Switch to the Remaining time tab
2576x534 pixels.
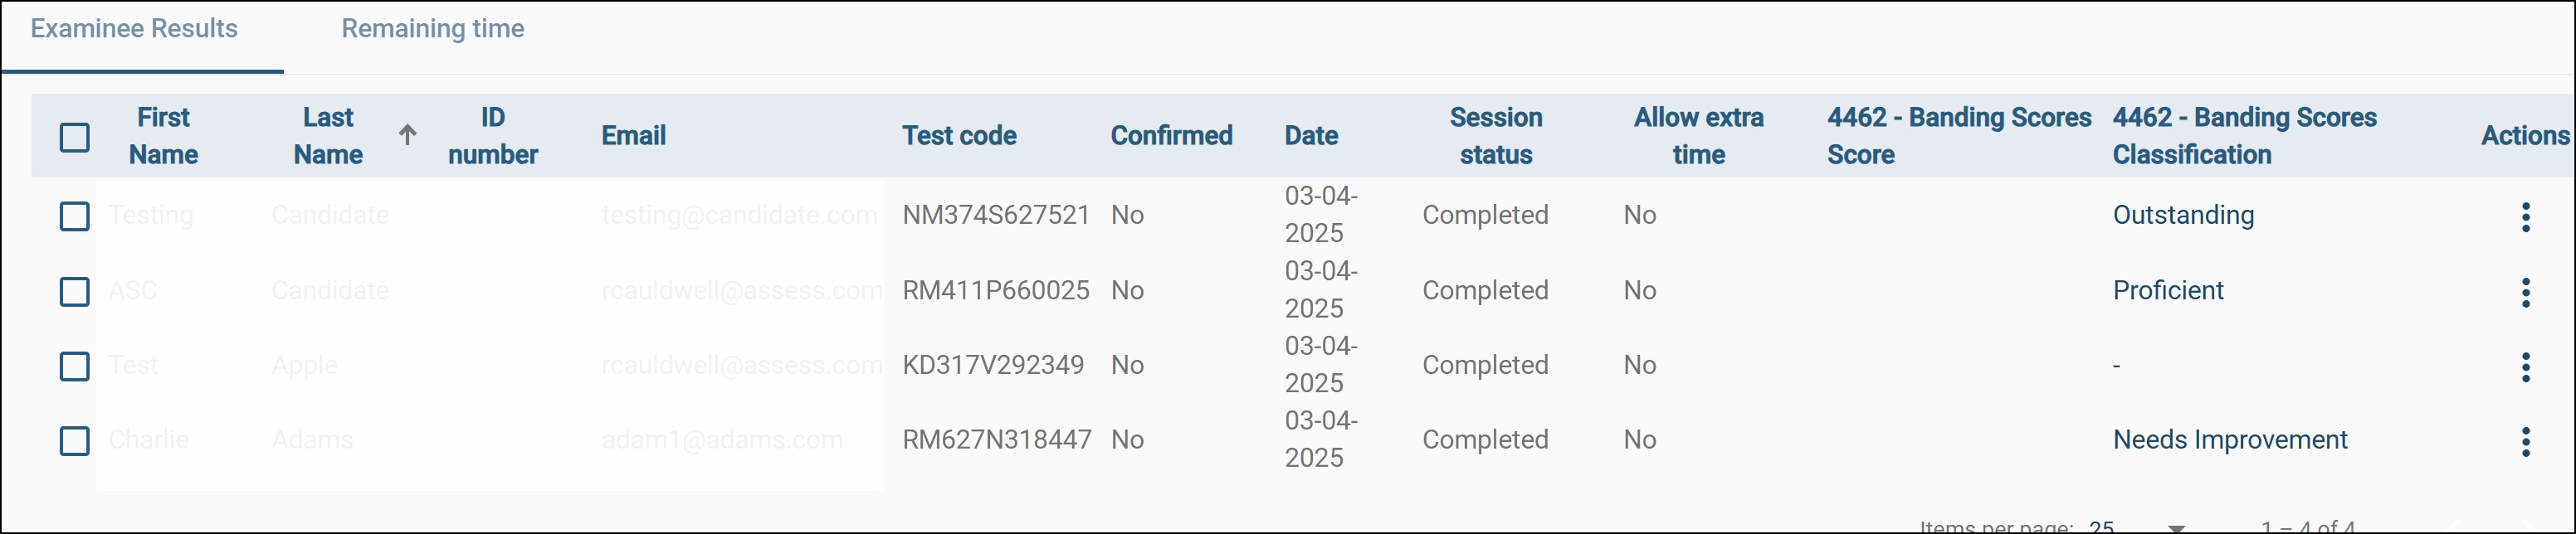tap(432, 29)
